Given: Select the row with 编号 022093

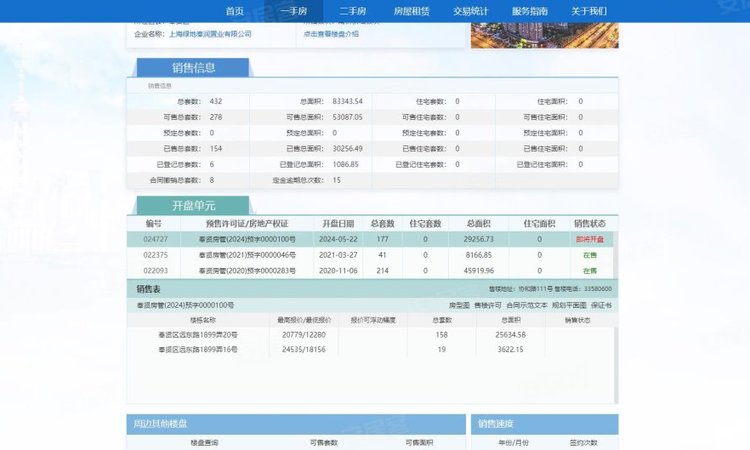Looking at the screenshot, I should click(x=370, y=271).
